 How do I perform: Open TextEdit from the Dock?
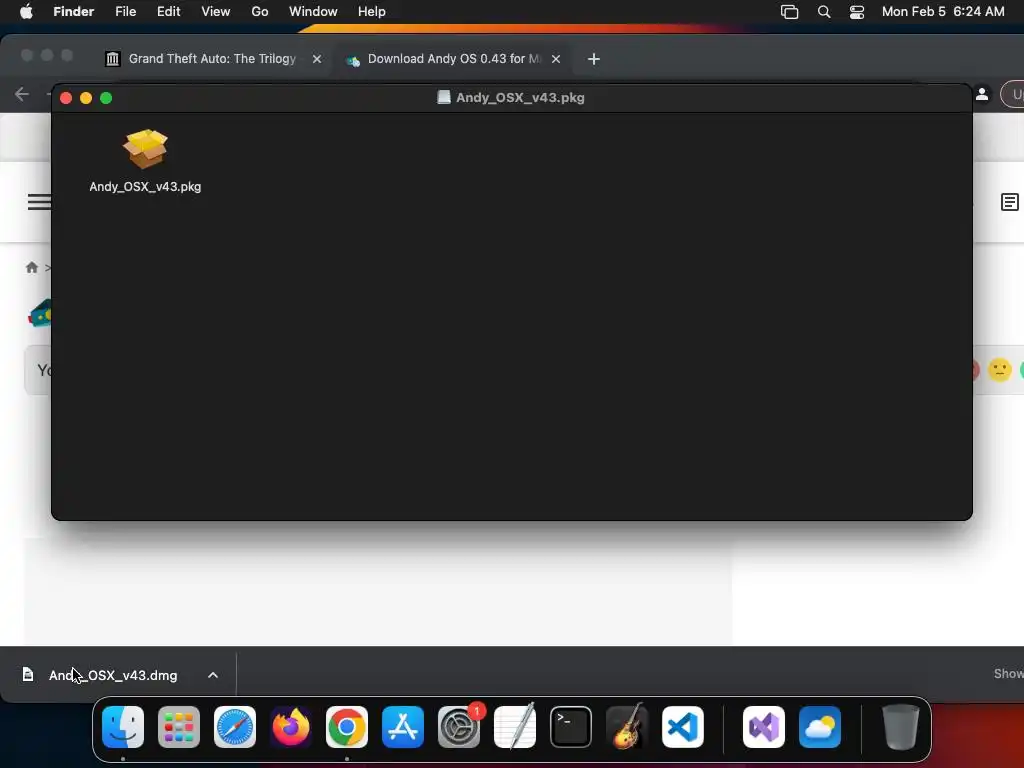[x=515, y=727]
